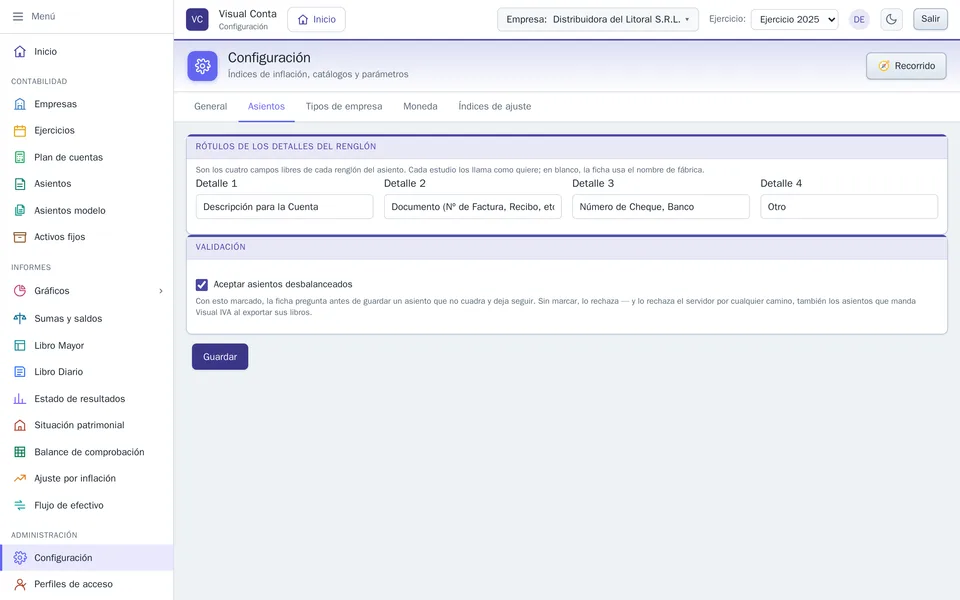The height and width of the screenshot is (600, 960).
Task: Open Empresas label in sidebar
Action: pyautogui.click(x=56, y=104)
